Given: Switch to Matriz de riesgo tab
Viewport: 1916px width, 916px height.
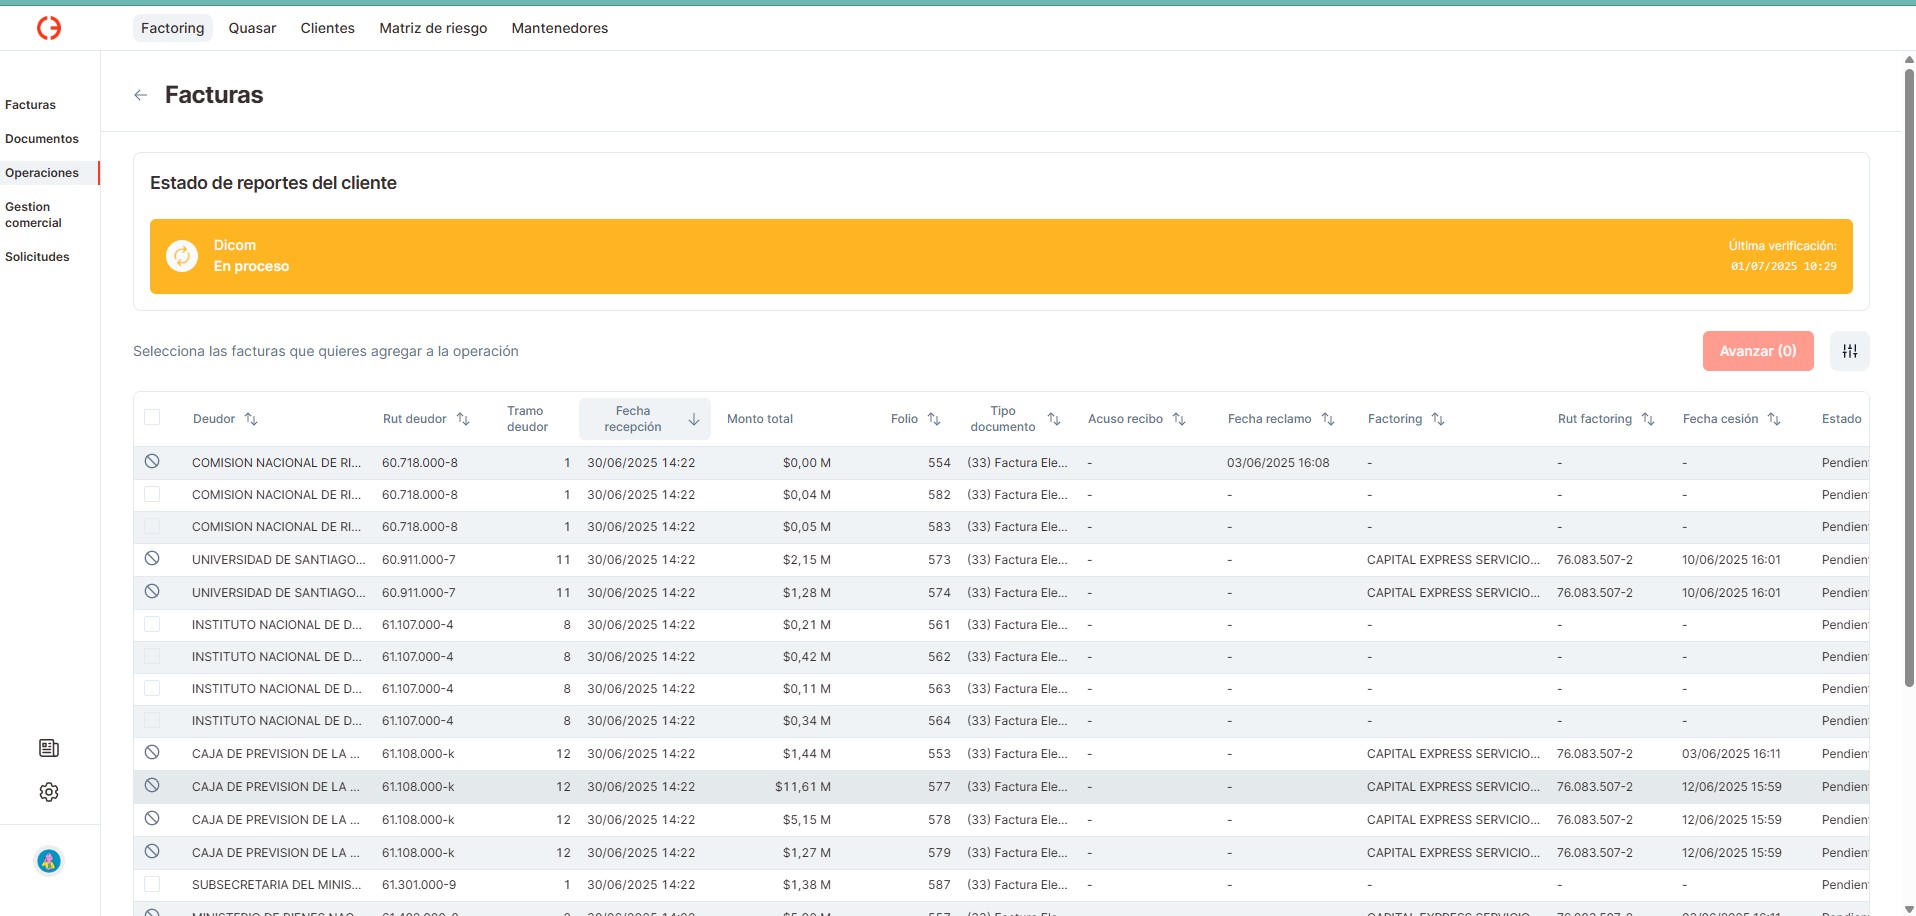Looking at the screenshot, I should [x=433, y=28].
